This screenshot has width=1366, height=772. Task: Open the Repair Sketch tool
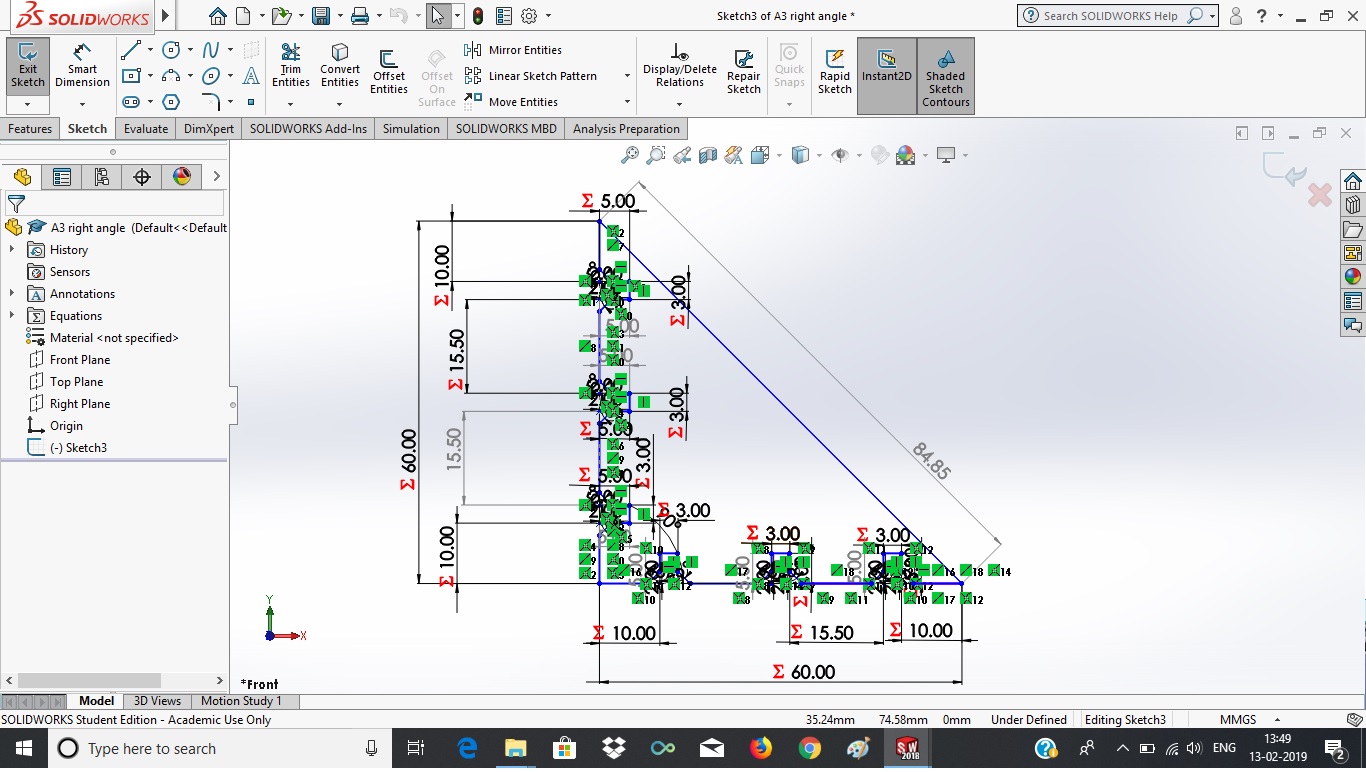(743, 72)
